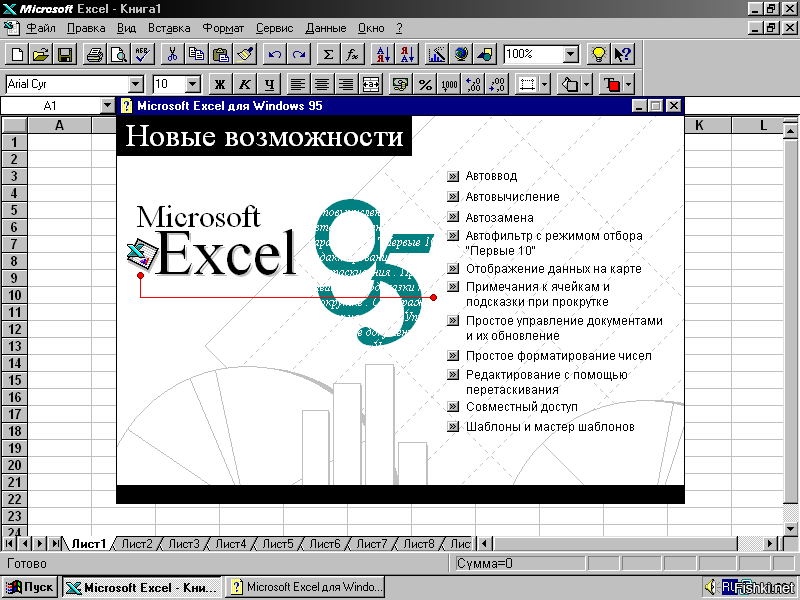Expand the 100% zoom dropdown
Image resolution: width=800 pixels, height=600 pixels.
pos(570,54)
